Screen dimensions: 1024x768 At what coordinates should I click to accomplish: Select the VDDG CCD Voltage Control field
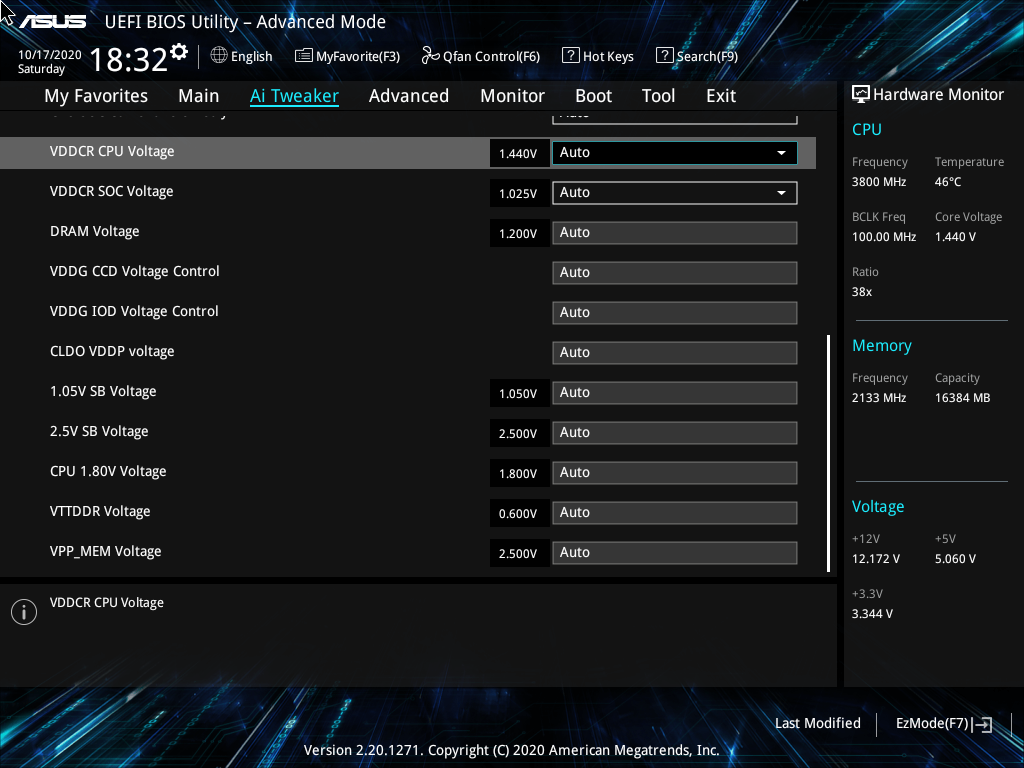pos(675,273)
